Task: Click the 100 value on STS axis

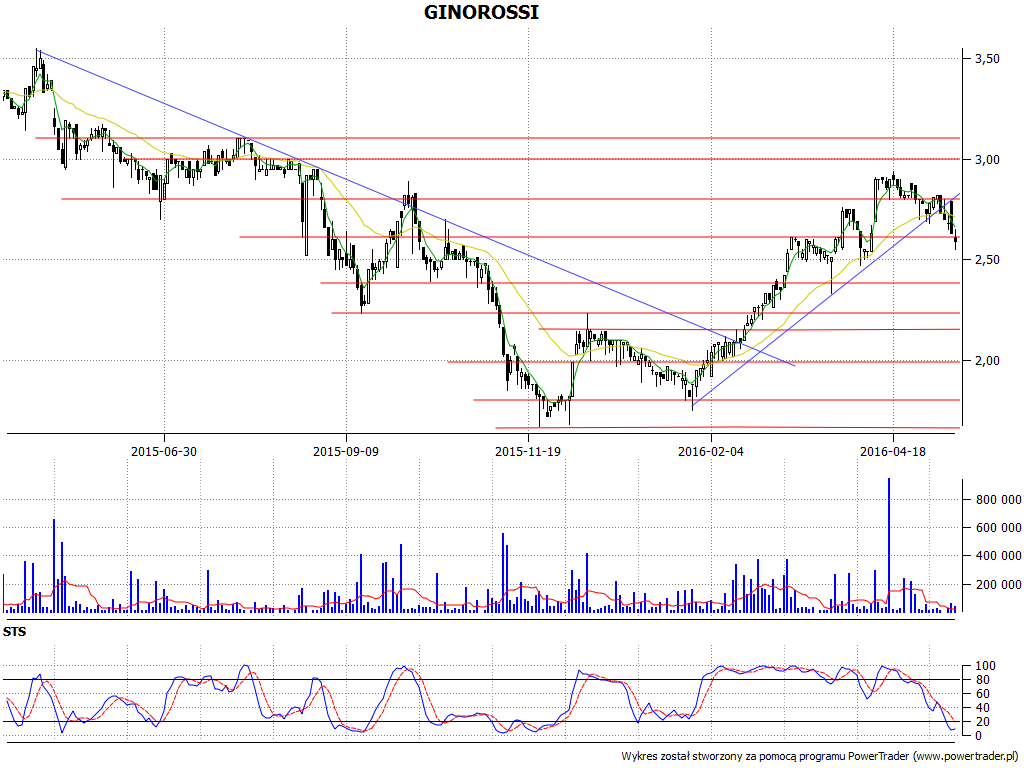Action: coord(985,666)
